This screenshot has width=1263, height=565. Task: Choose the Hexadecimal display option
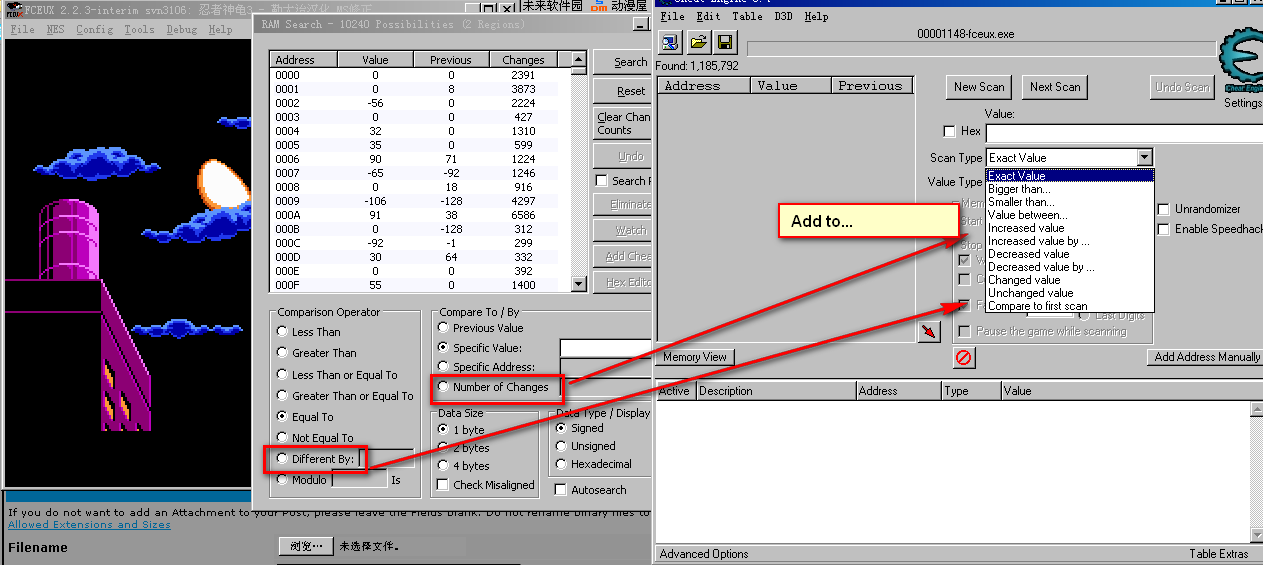562,464
